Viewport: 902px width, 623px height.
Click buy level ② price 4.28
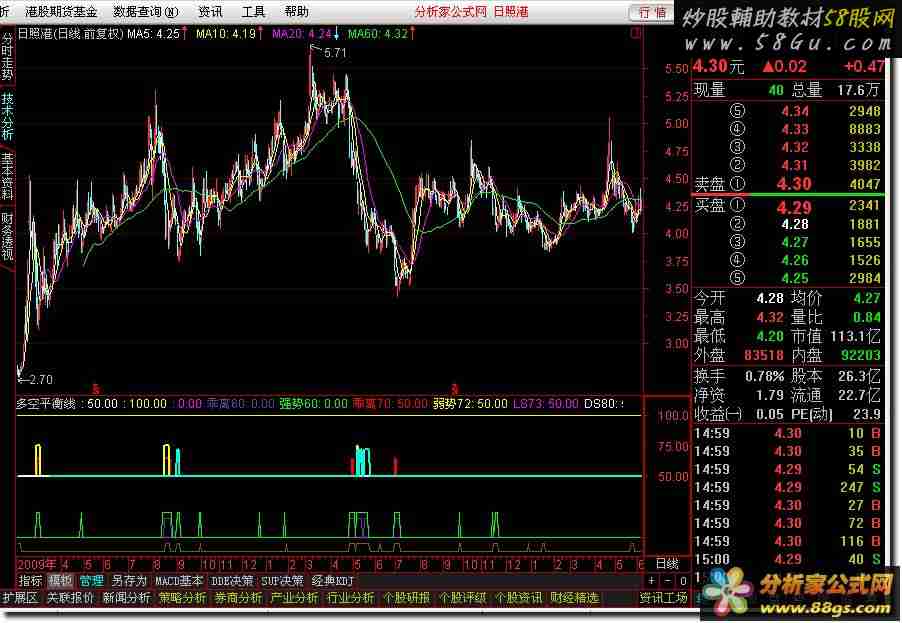click(x=795, y=224)
